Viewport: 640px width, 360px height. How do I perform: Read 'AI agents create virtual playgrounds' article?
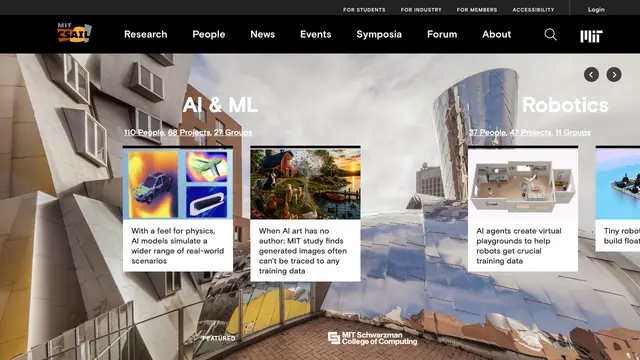[519, 246]
